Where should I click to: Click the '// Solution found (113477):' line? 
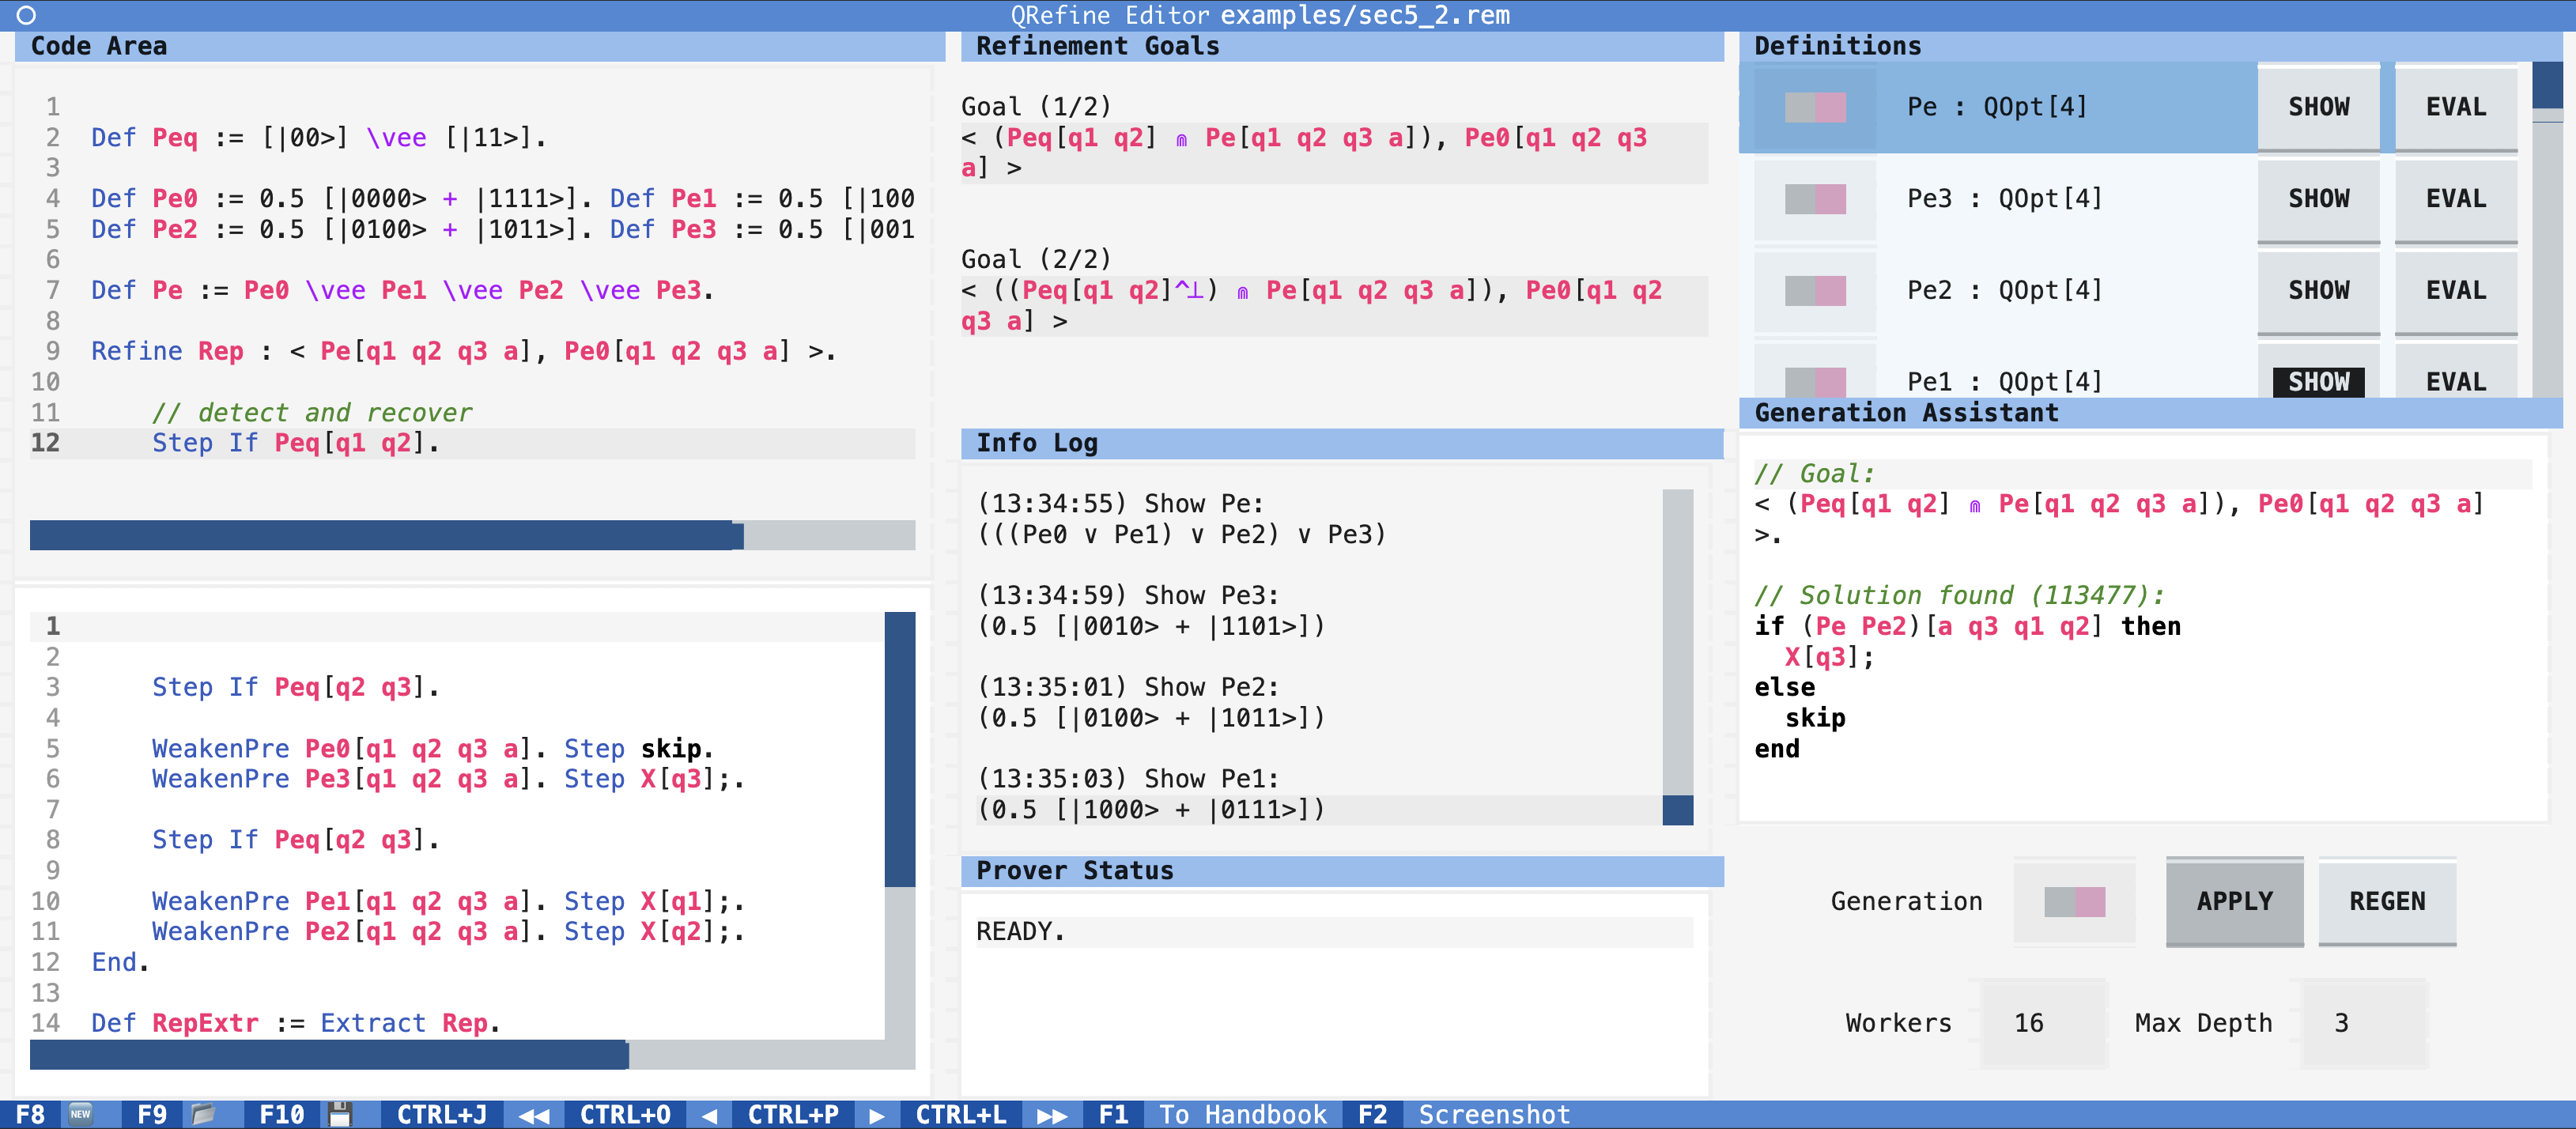click(1960, 596)
